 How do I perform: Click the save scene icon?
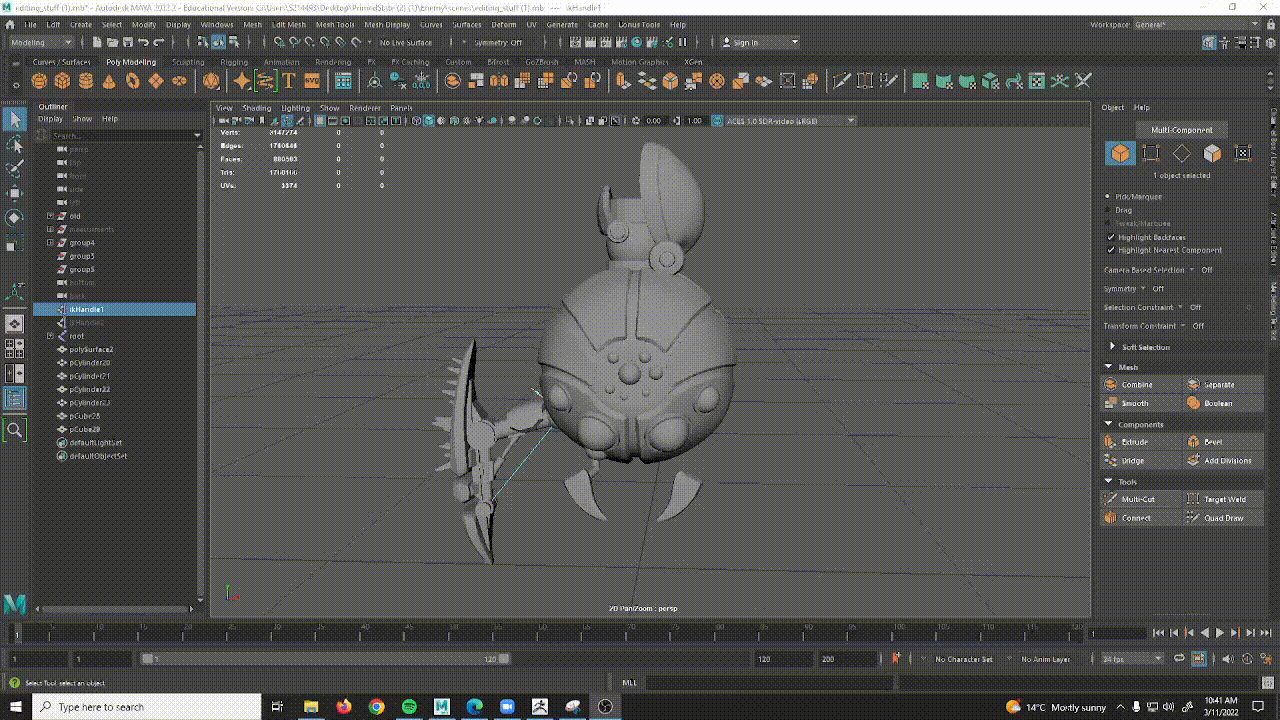[128, 42]
